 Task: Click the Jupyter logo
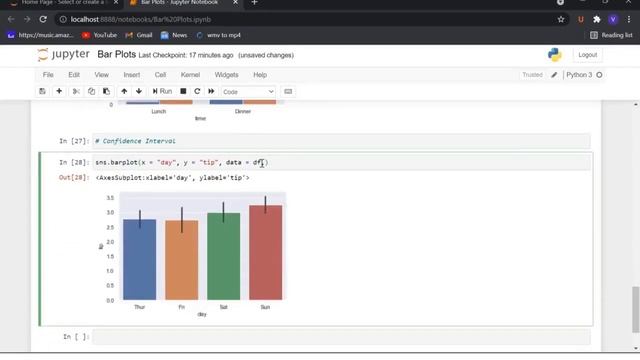point(63,55)
